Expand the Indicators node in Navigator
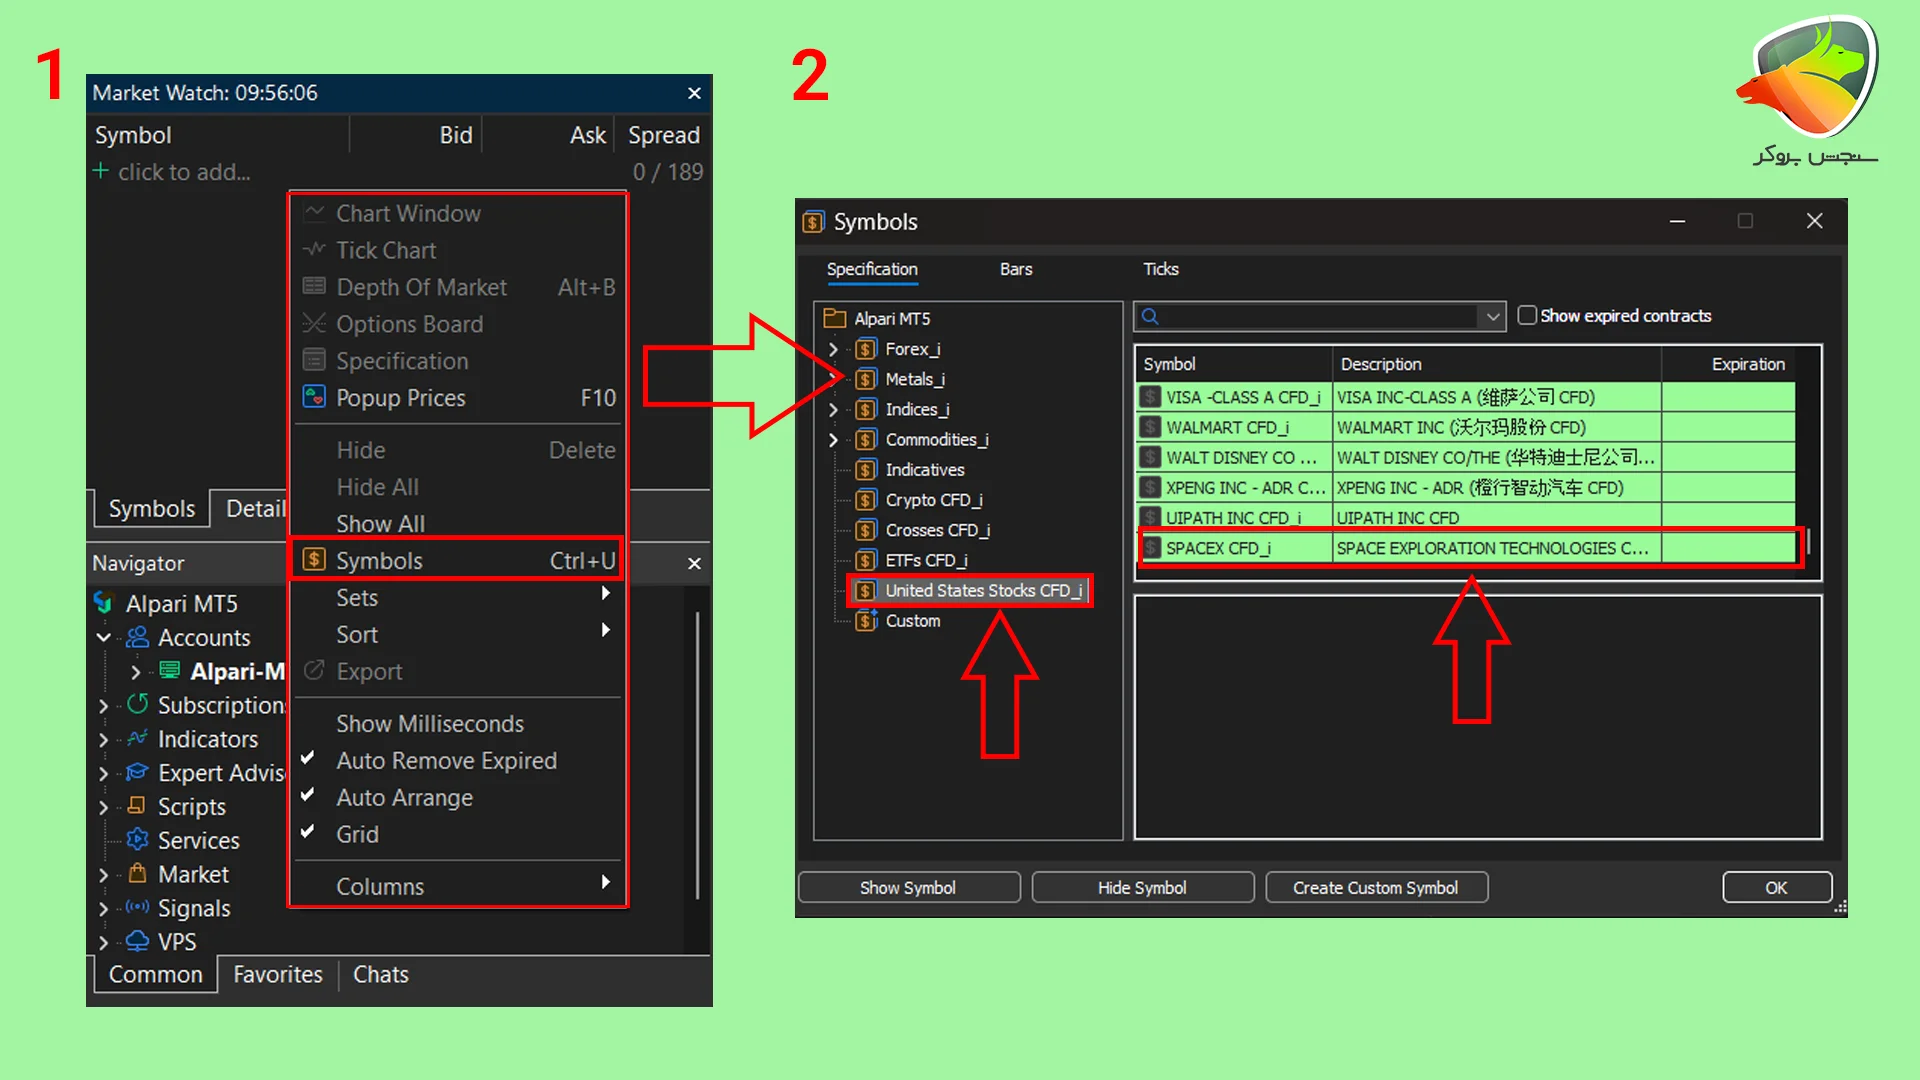The image size is (1920, 1080). [103, 739]
